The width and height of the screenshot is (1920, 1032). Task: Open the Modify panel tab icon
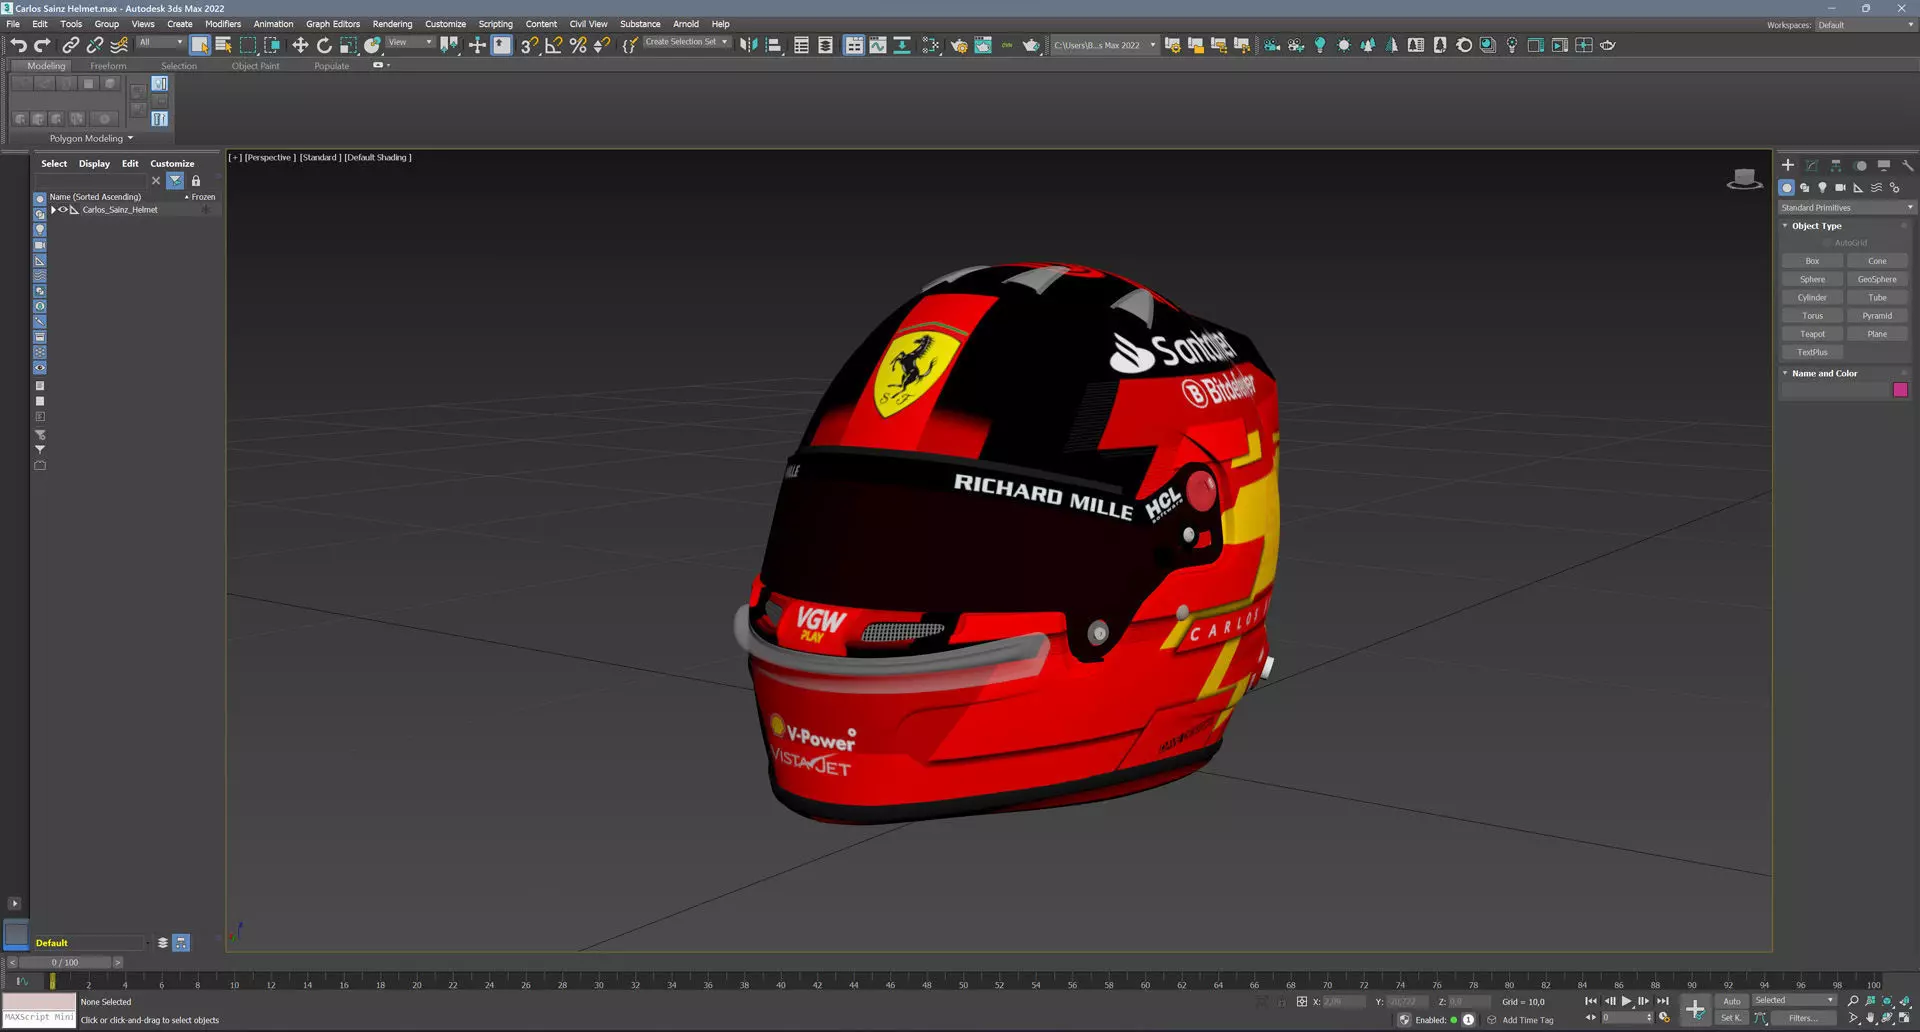1812,165
